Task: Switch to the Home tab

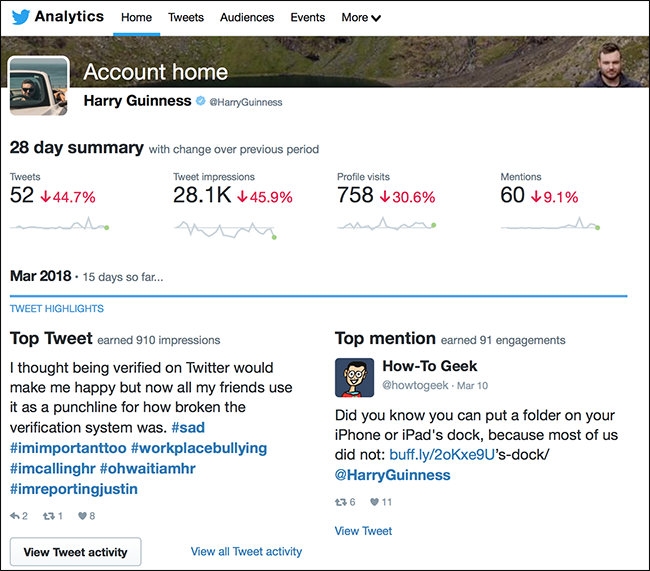Action: pyautogui.click(x=136, y=17)
